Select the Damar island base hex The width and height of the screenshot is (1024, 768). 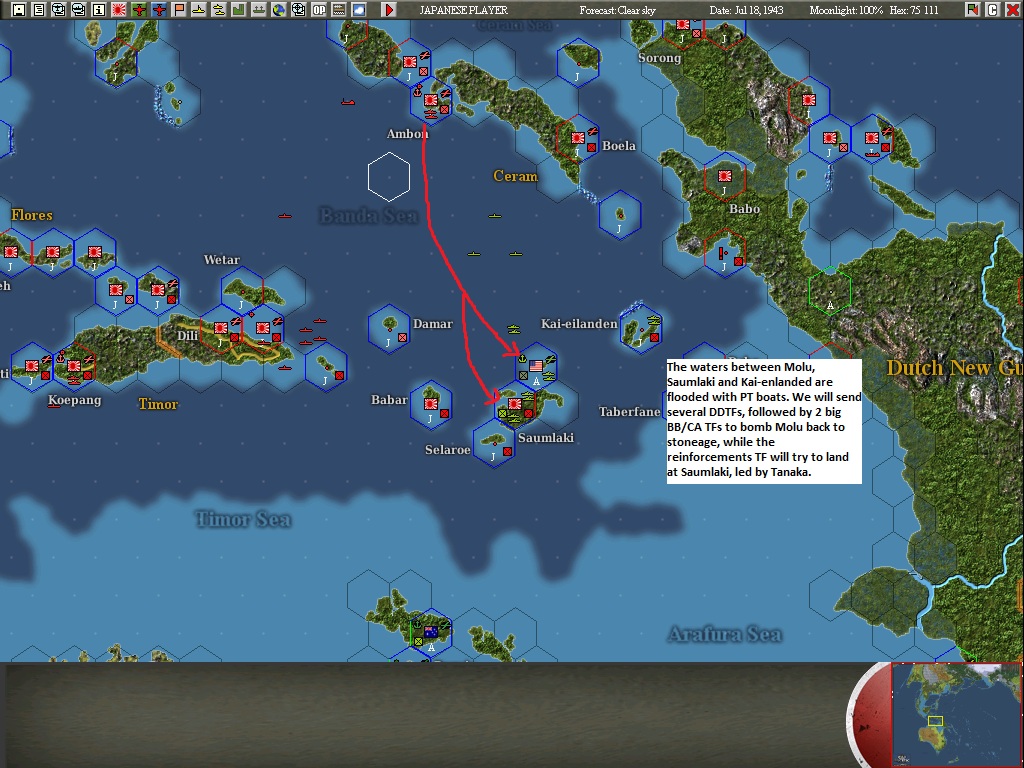tap(389, 328)
